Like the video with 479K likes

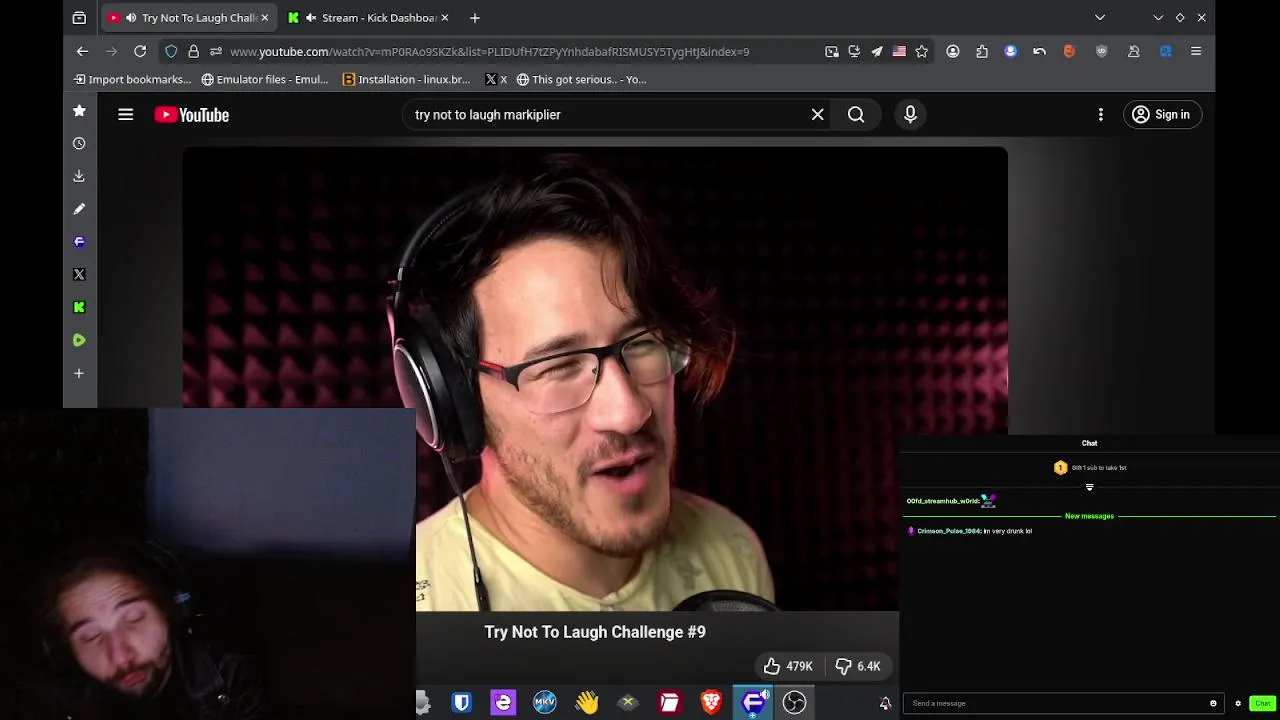(787, 666)
